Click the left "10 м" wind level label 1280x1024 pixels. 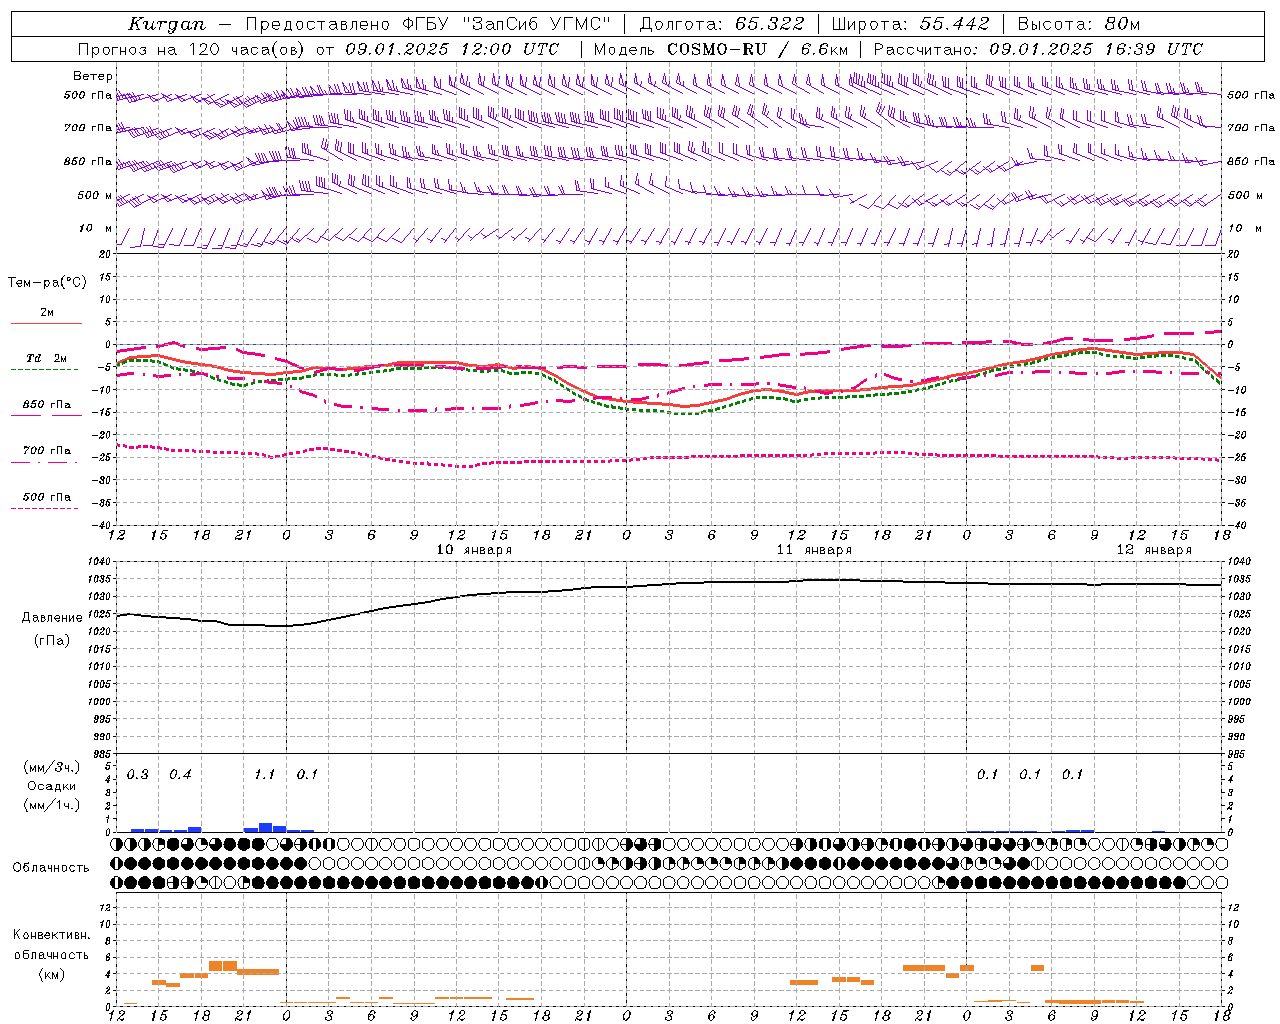coord(96,228)
